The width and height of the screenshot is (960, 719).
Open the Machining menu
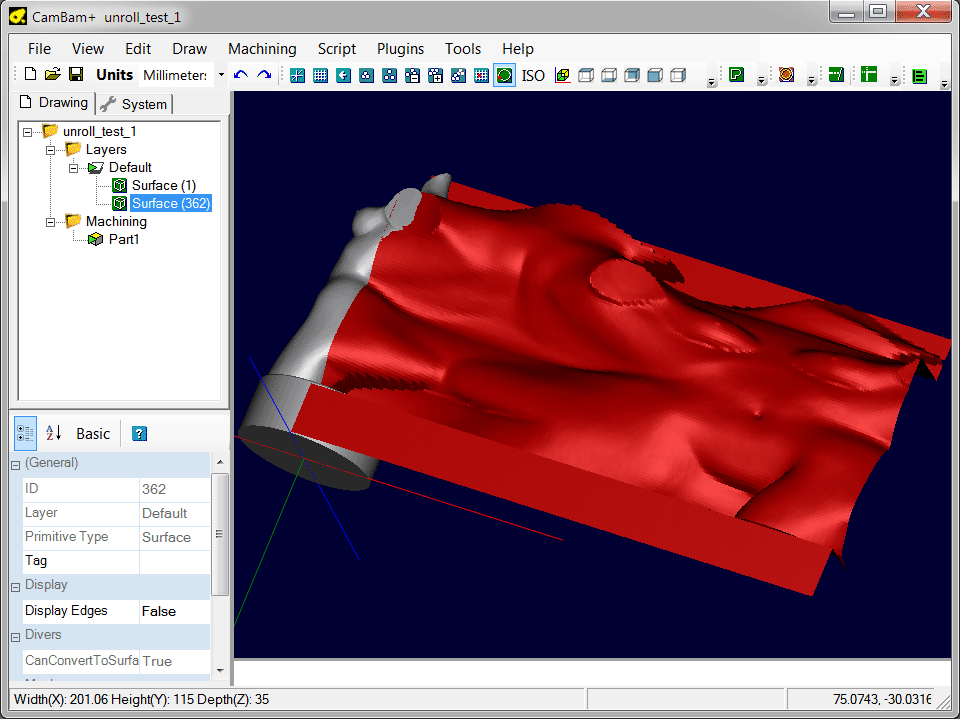click(262, 49)
